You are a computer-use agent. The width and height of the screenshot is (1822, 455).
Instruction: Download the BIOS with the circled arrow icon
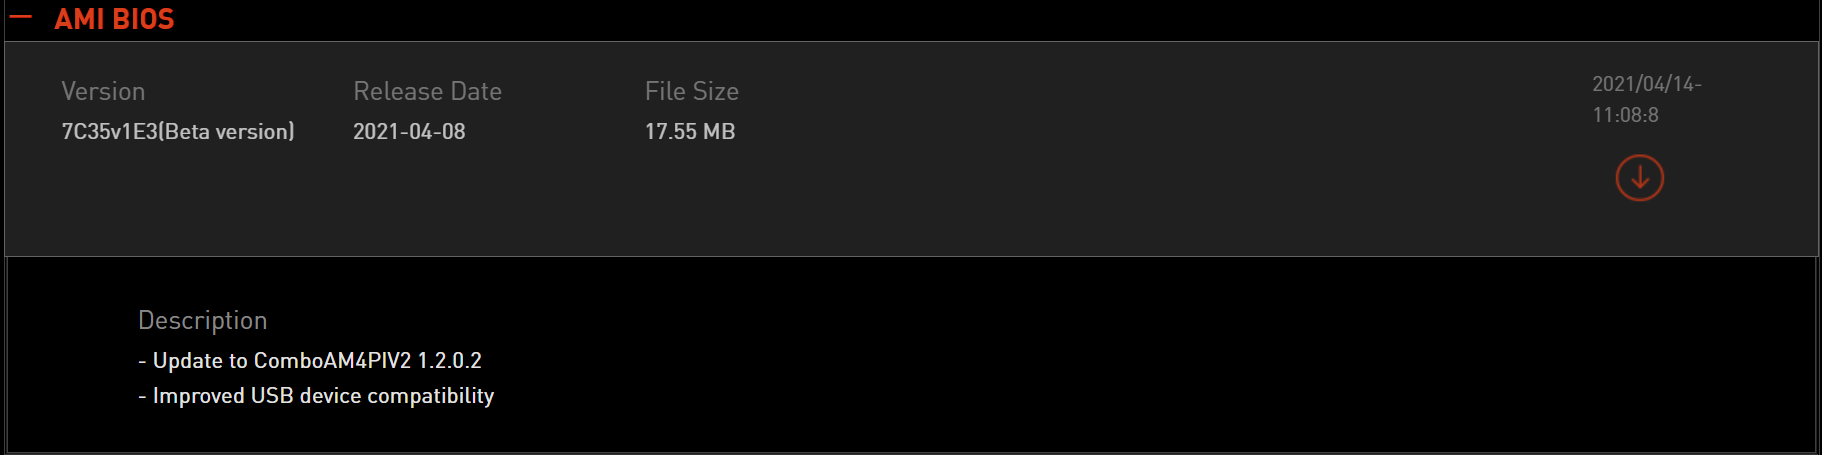pos(1639,178)
